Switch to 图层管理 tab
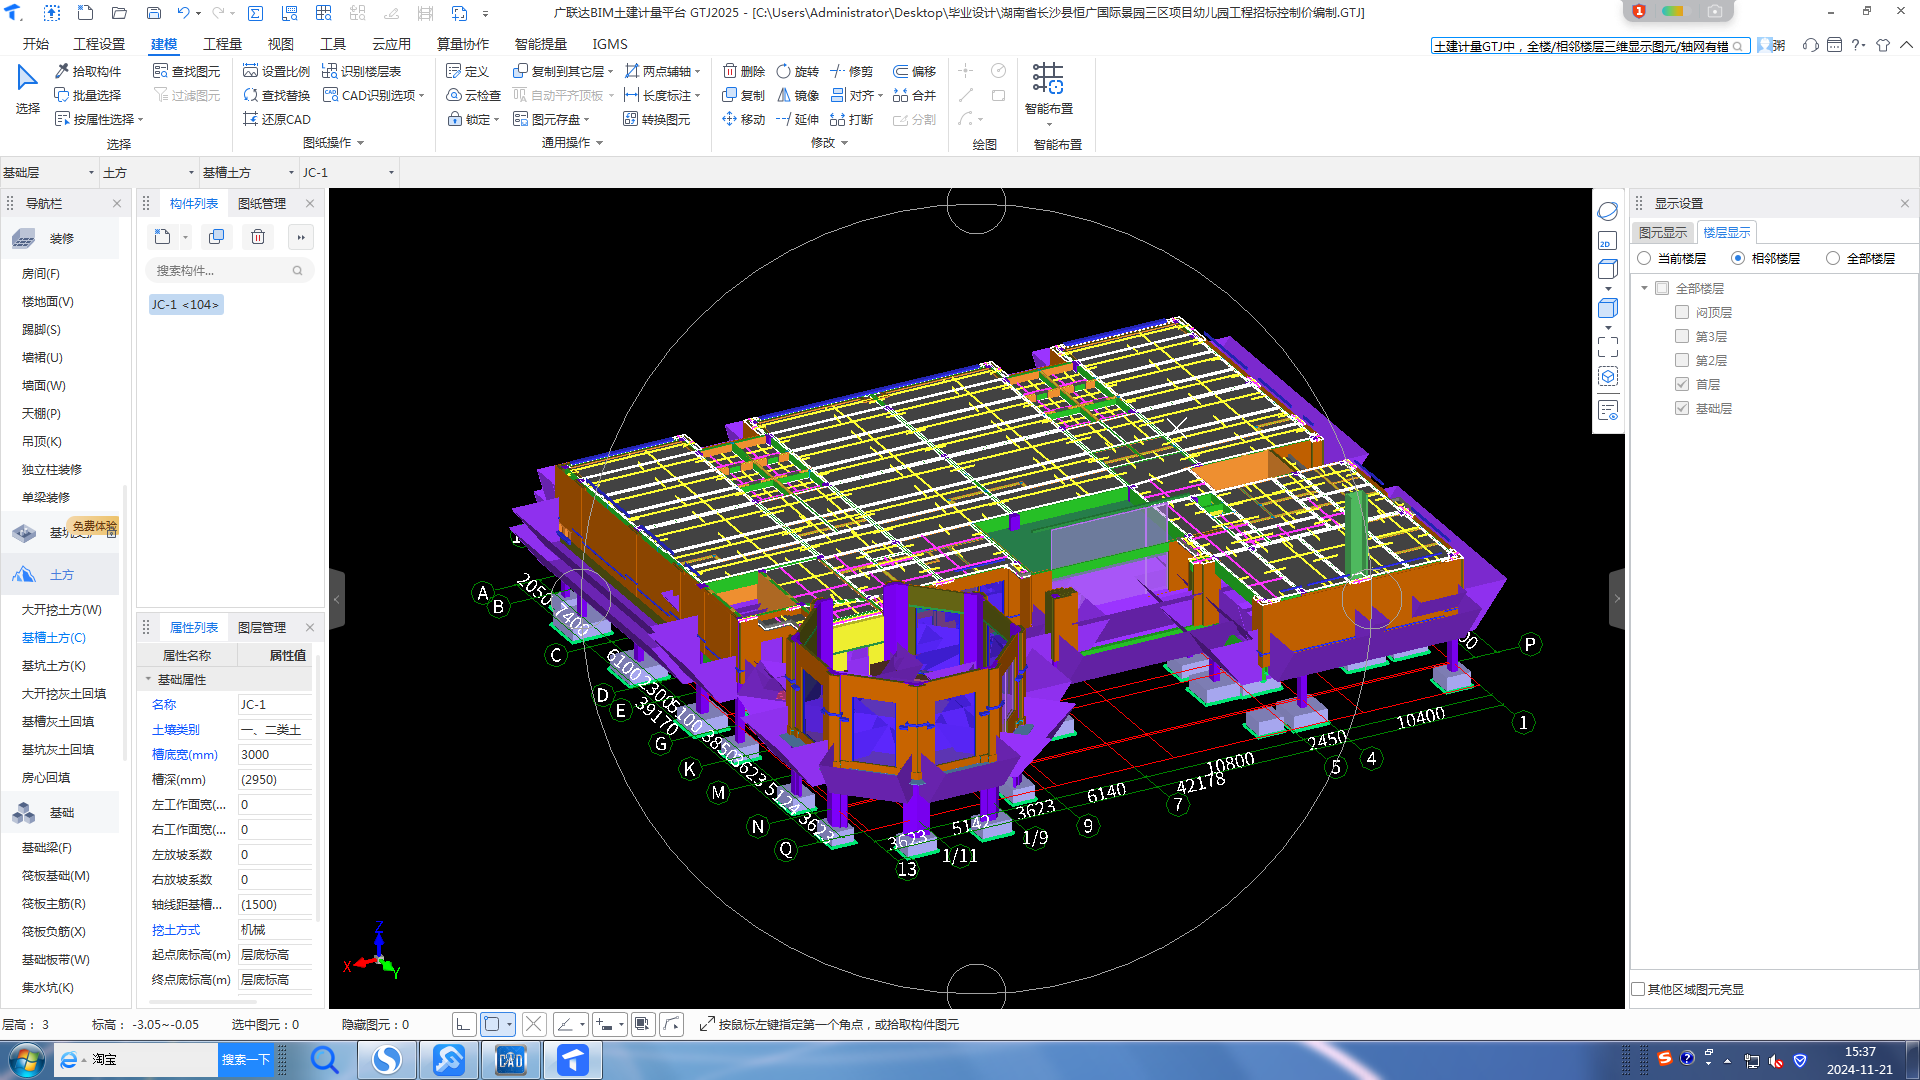Viewport: 1920px width, 1080px height. pos(262,627)
